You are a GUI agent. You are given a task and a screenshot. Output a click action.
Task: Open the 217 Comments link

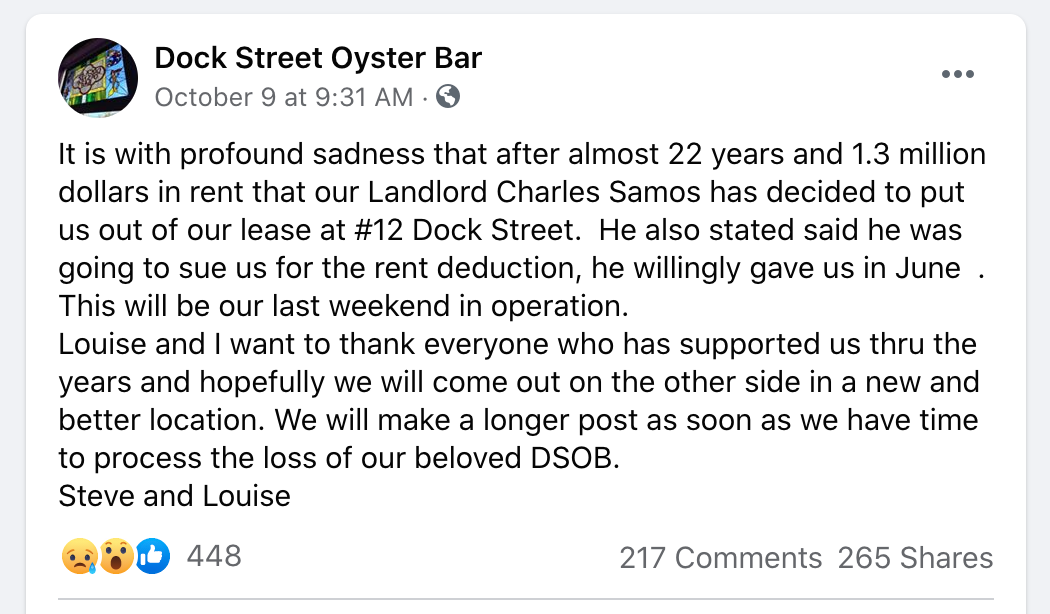click(720, 558)
